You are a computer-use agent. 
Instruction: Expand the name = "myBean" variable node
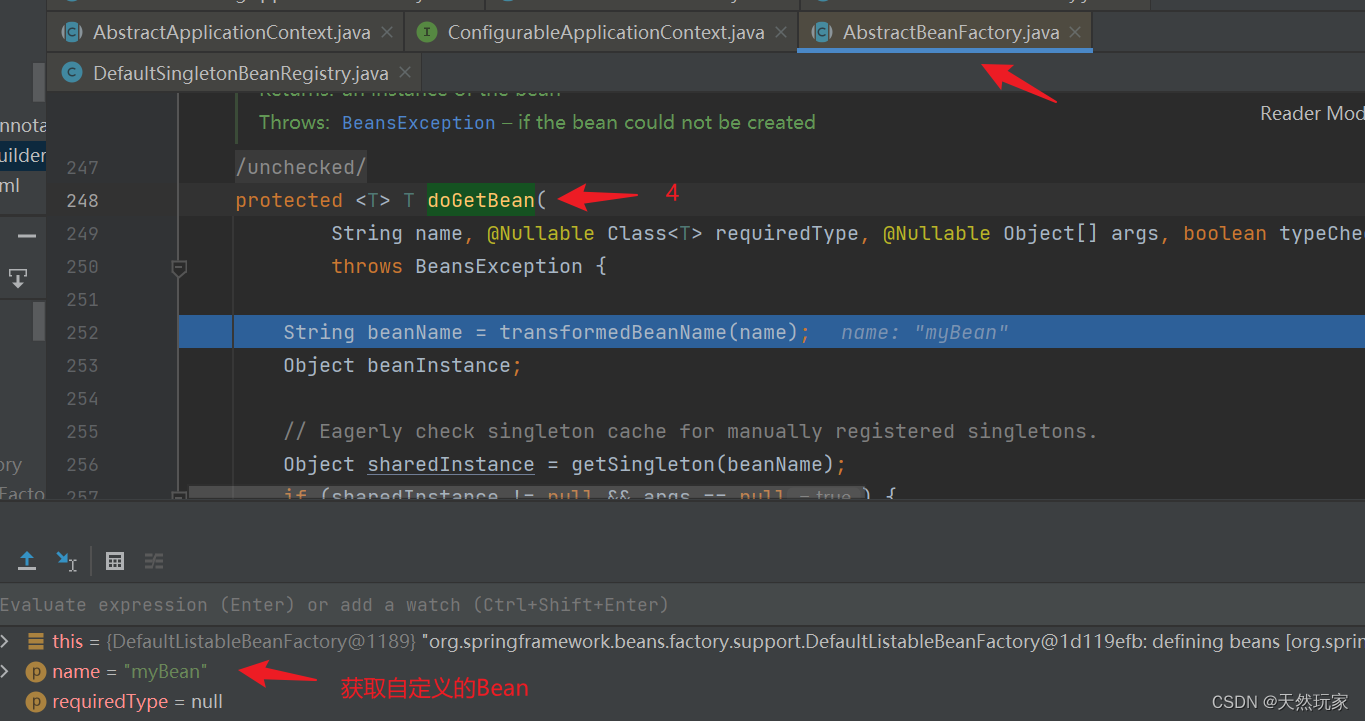6,671
